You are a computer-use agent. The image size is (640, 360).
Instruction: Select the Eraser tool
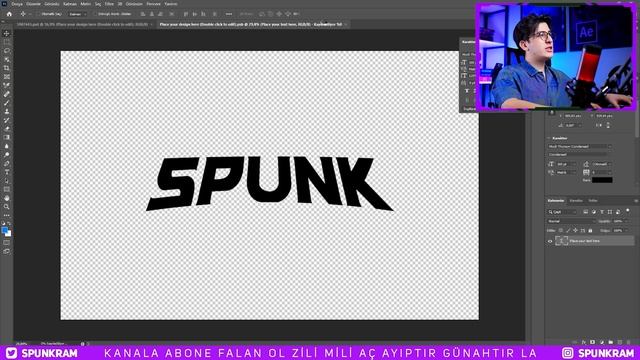point(7,129)
